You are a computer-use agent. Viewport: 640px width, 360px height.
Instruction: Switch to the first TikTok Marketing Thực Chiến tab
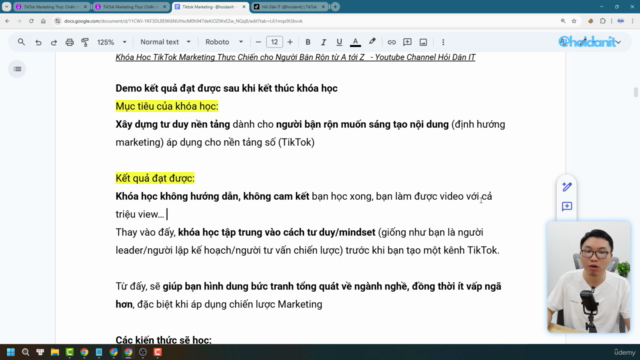[x=51, y=7]
